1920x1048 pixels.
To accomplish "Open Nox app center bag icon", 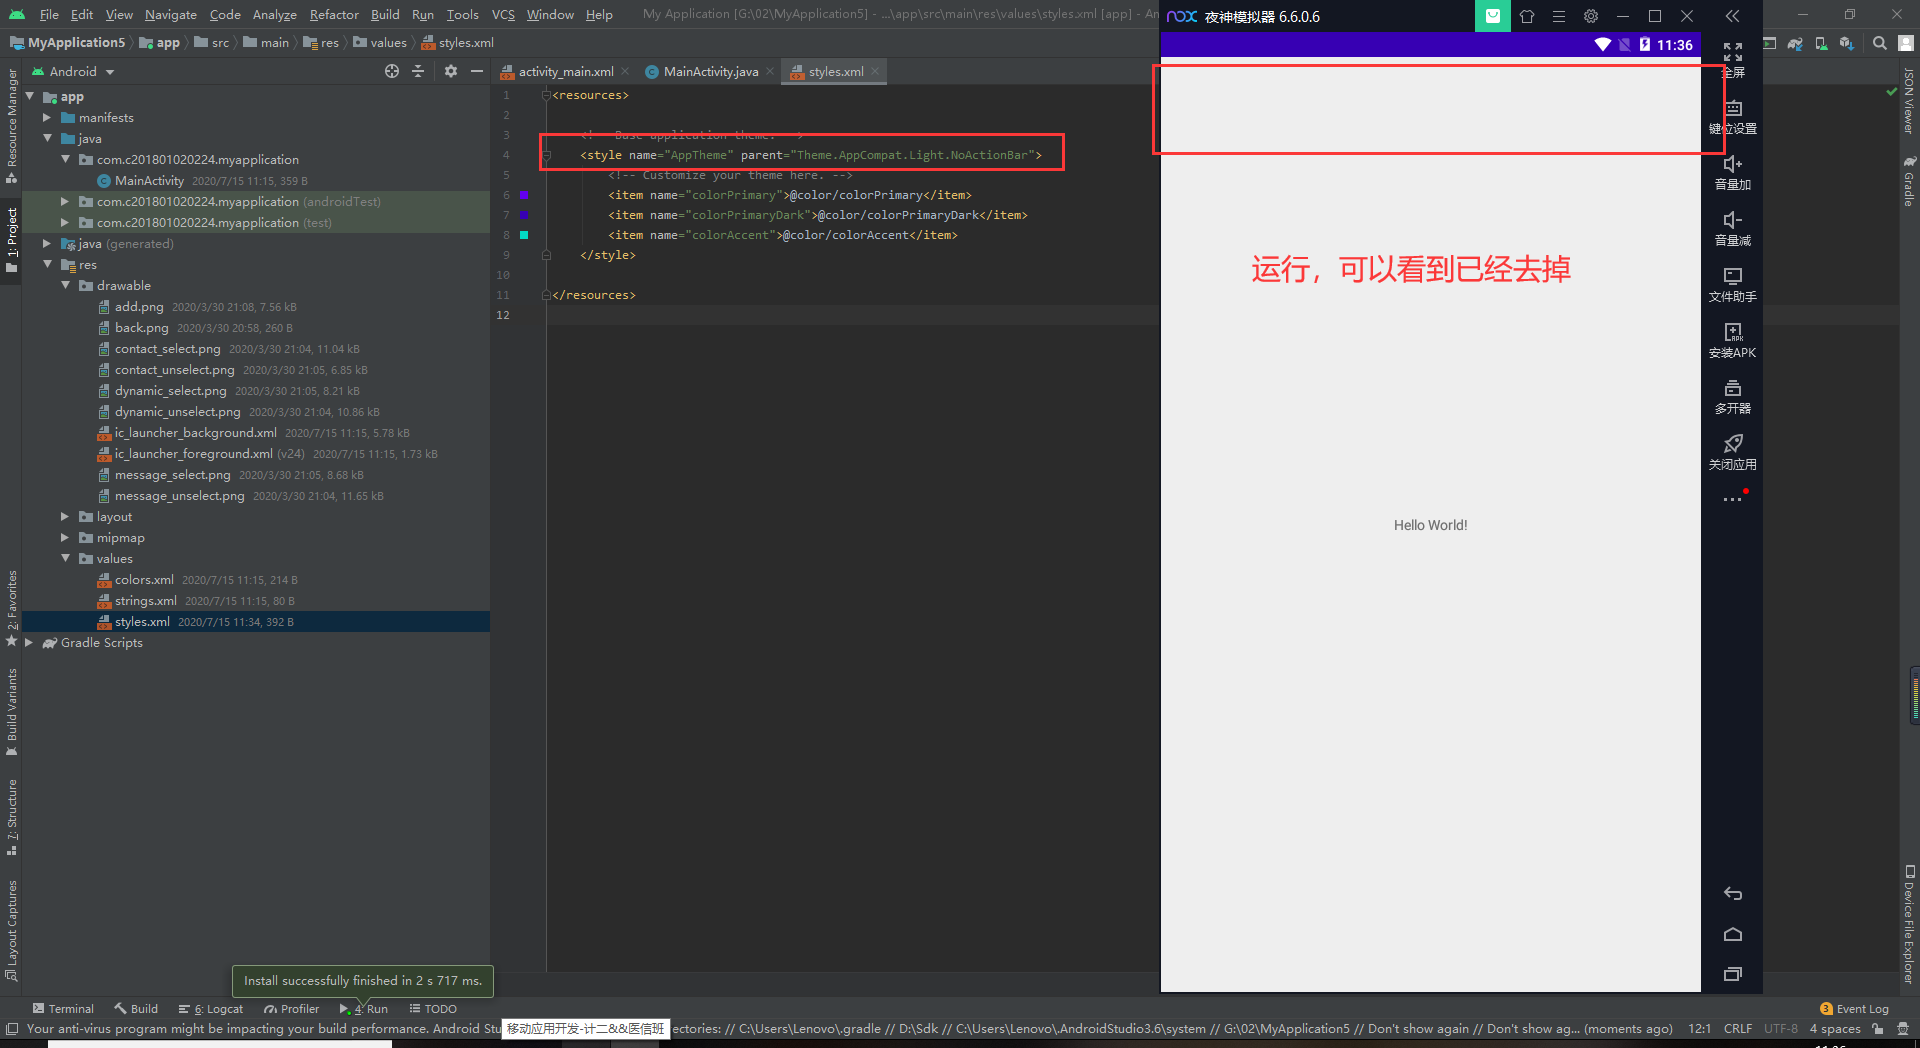I will 1492,16.
